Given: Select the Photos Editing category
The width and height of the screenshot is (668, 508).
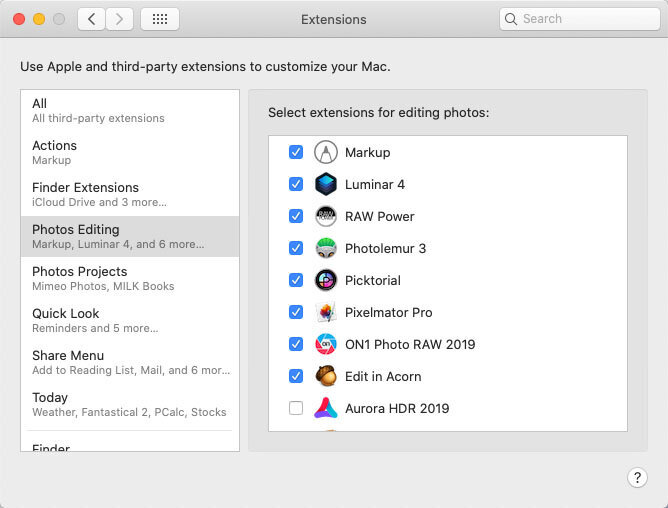Looking at the screenshot, I should click(130, 237).
